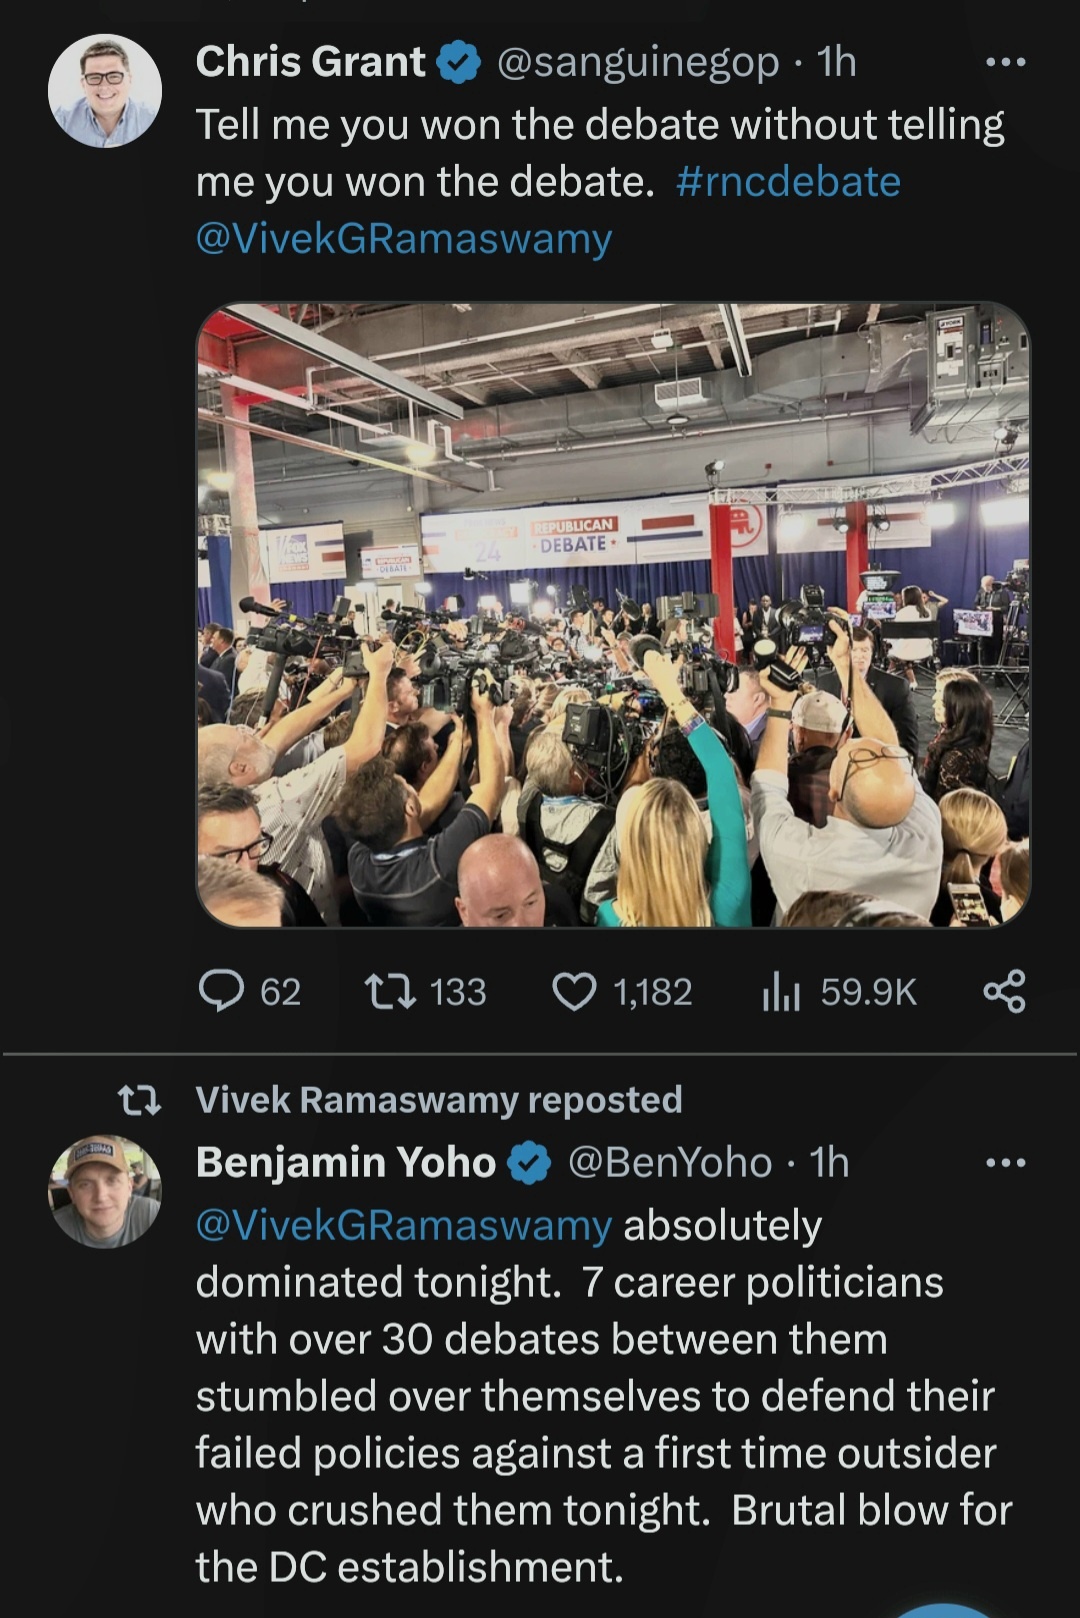
Task: Open @VivekGRamaswamy mention in Benjamin Yoho's tweet
Action: click(x=404, y=1225)
